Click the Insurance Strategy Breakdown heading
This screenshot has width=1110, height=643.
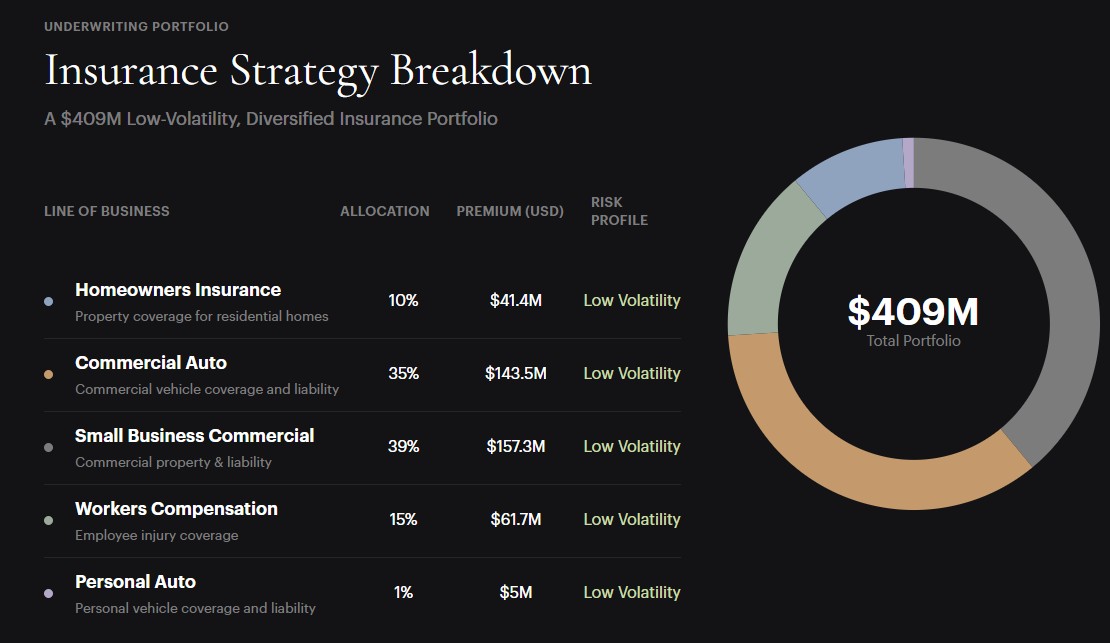(x=318, y=71)
